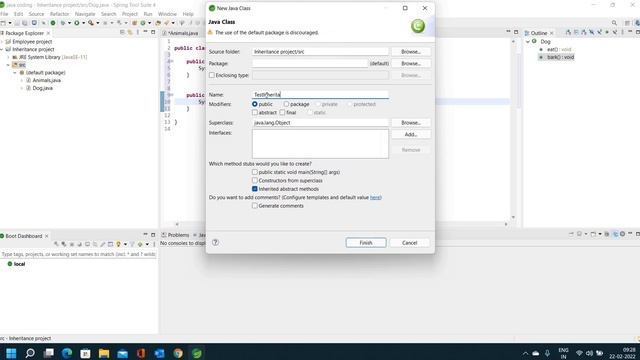640x360 pixels.
Task: Minimize the Package Explorer view
Action: [x=145, y=32]
